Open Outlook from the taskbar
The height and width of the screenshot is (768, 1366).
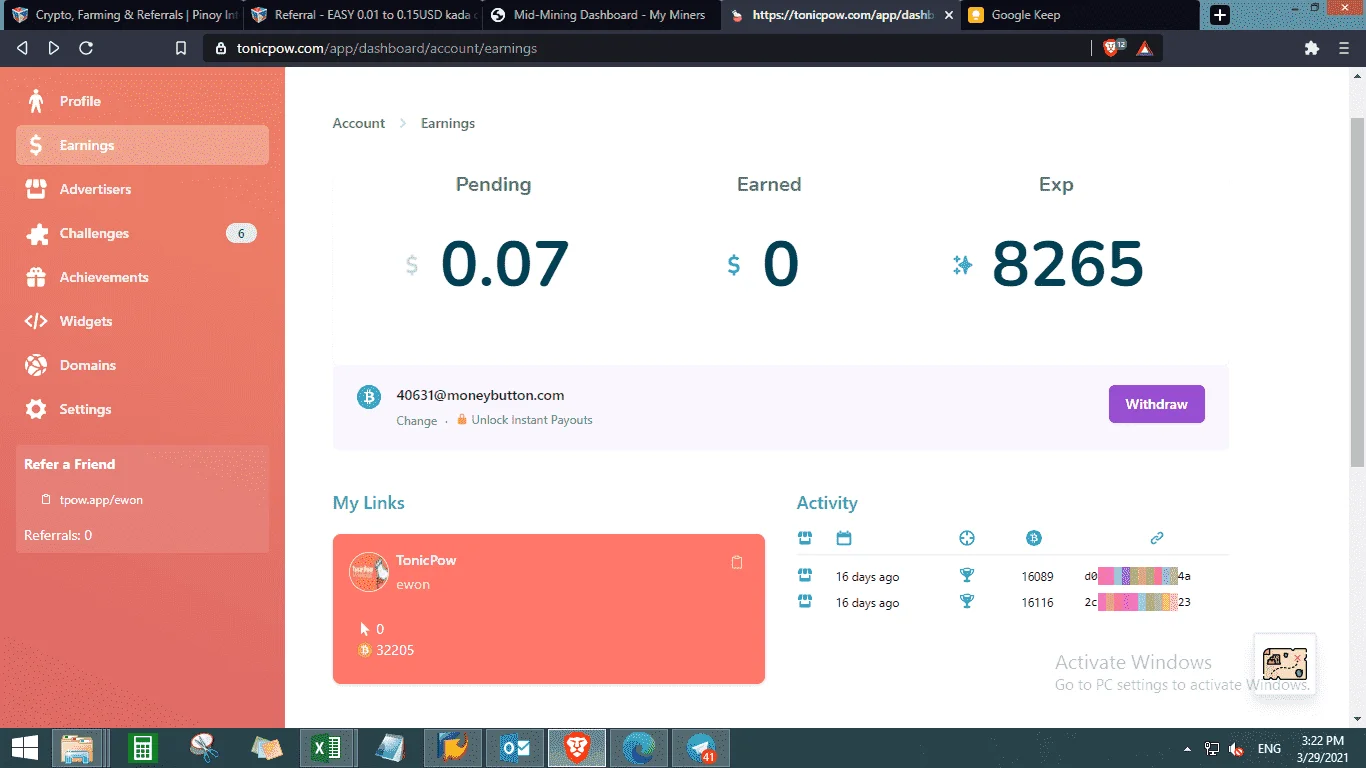point(515,748)
